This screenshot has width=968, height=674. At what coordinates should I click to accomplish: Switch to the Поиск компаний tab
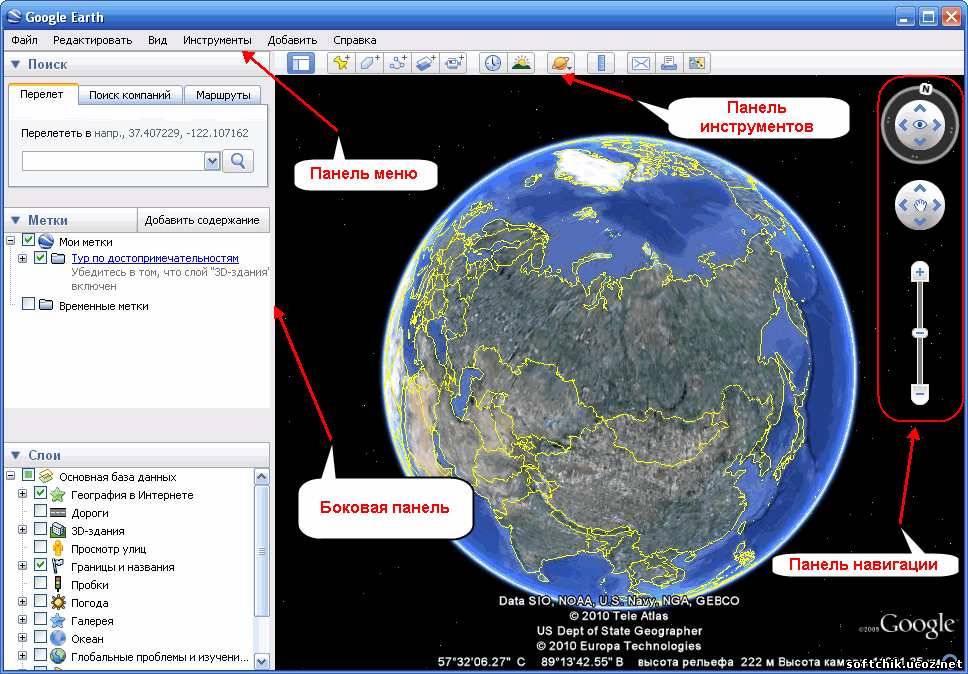(x=130, y=95)
